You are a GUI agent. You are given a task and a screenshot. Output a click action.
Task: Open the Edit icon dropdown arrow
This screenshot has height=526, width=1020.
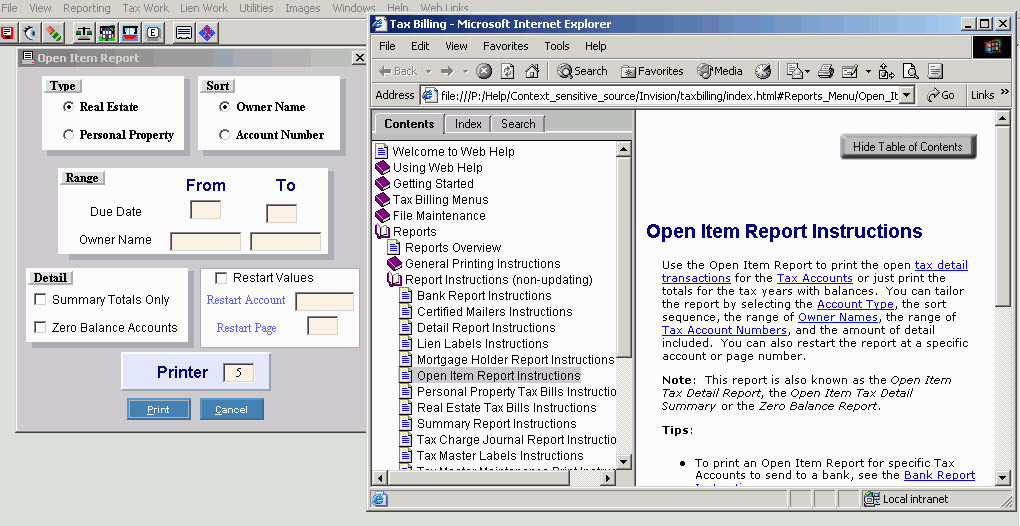pos(868,71)
